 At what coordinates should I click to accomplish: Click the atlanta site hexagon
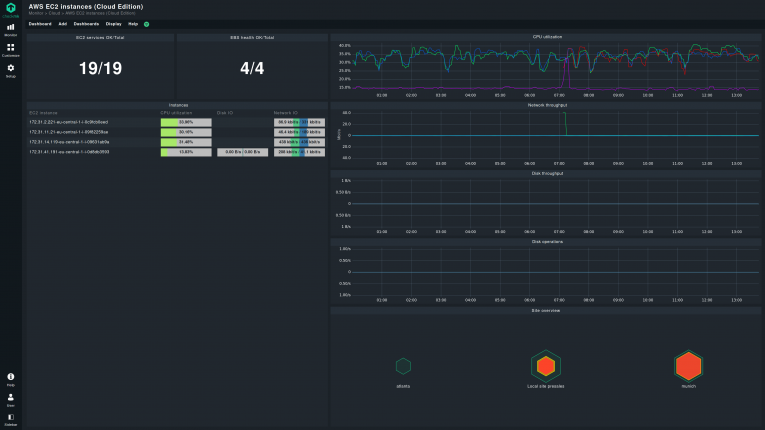[403, 367]
